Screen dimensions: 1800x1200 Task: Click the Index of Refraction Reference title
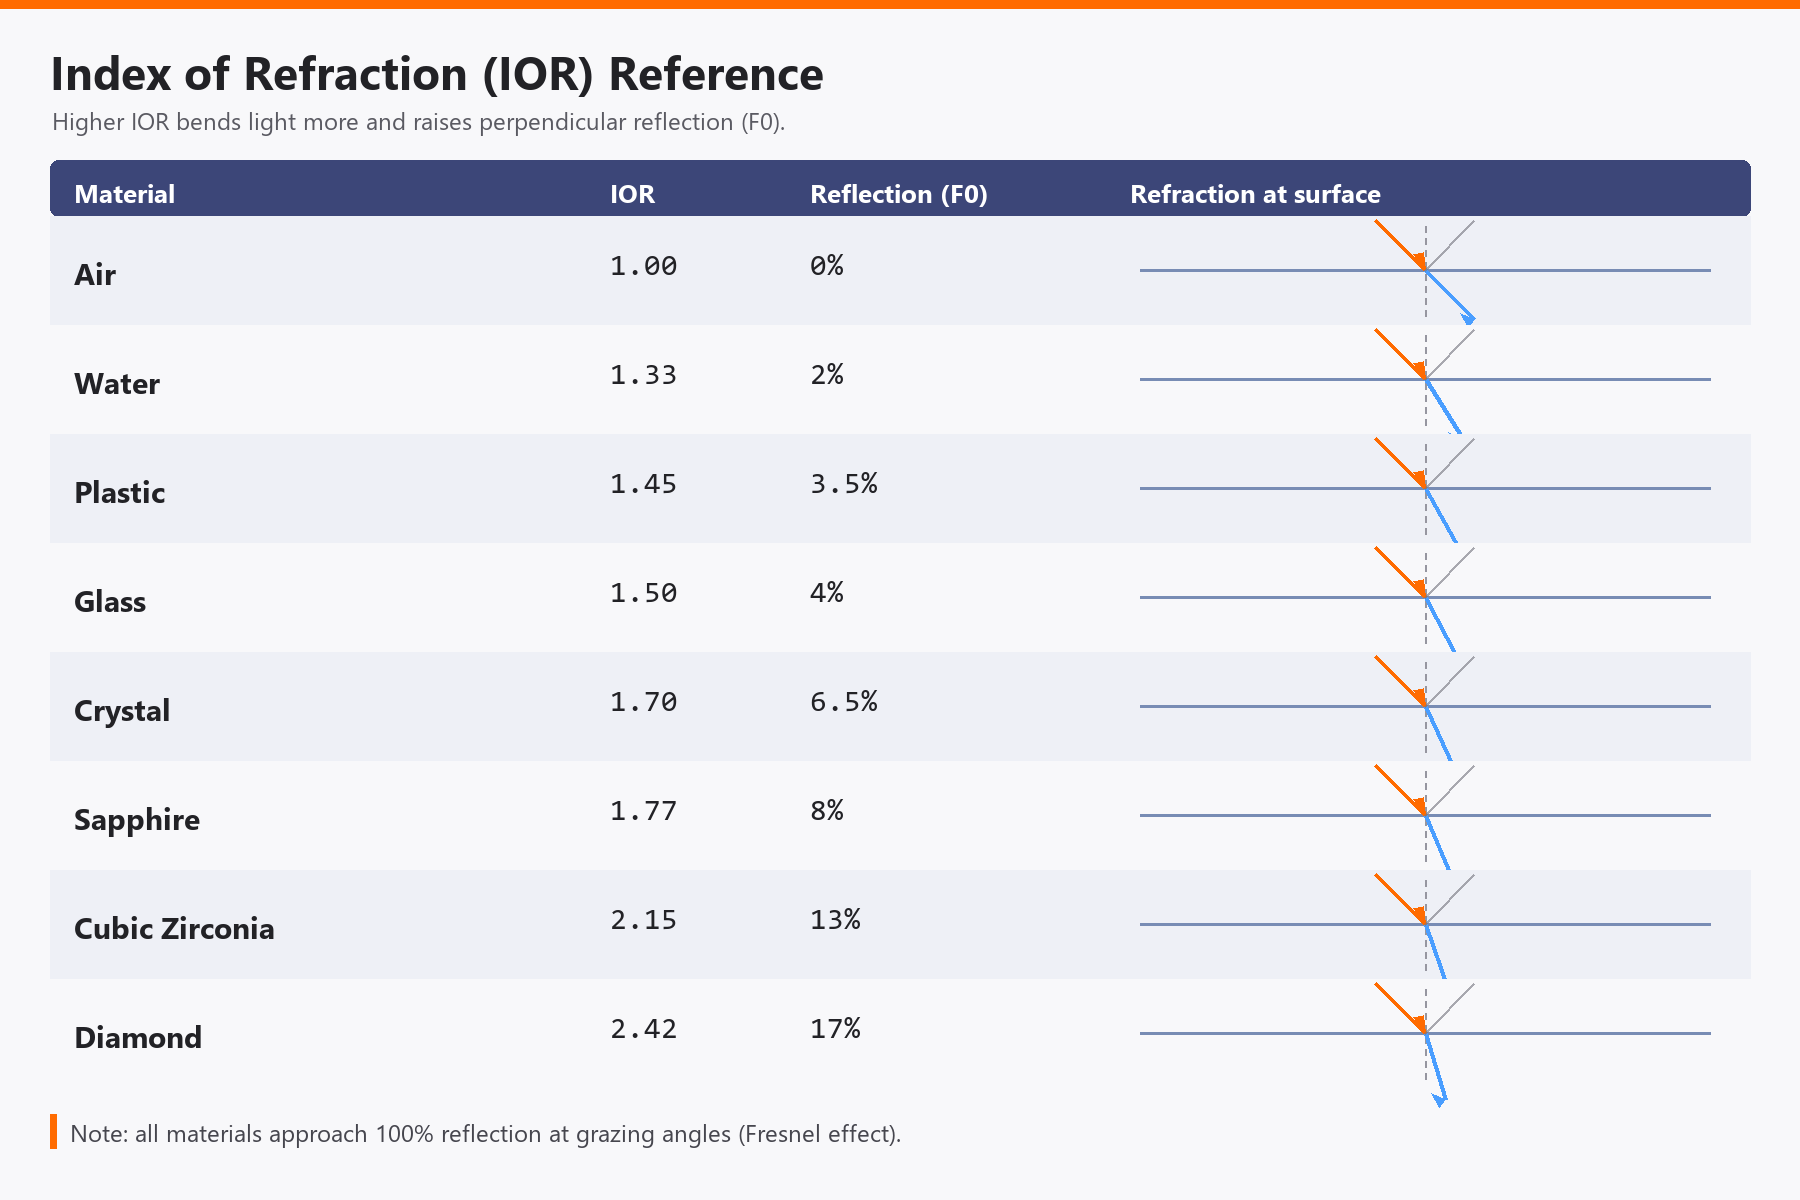(x=437, y=75)
